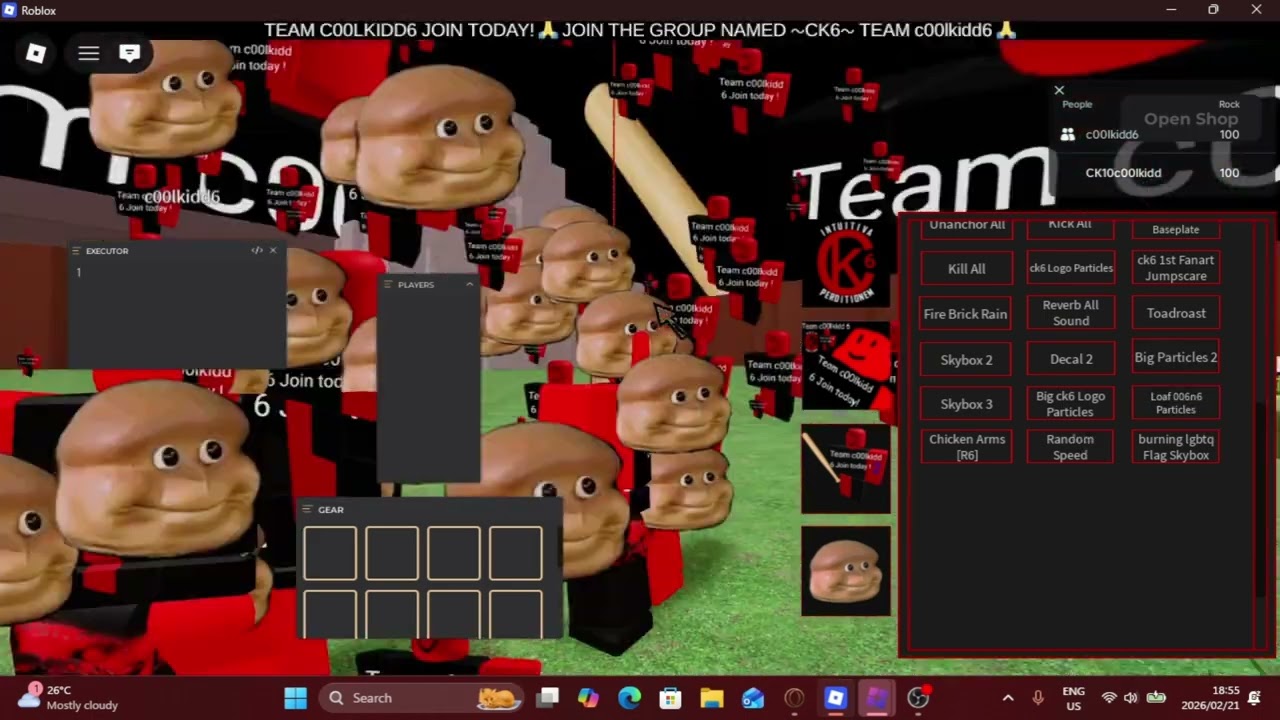Select the first gear slot in top row
1280x720 pixels.
(330, 553)
